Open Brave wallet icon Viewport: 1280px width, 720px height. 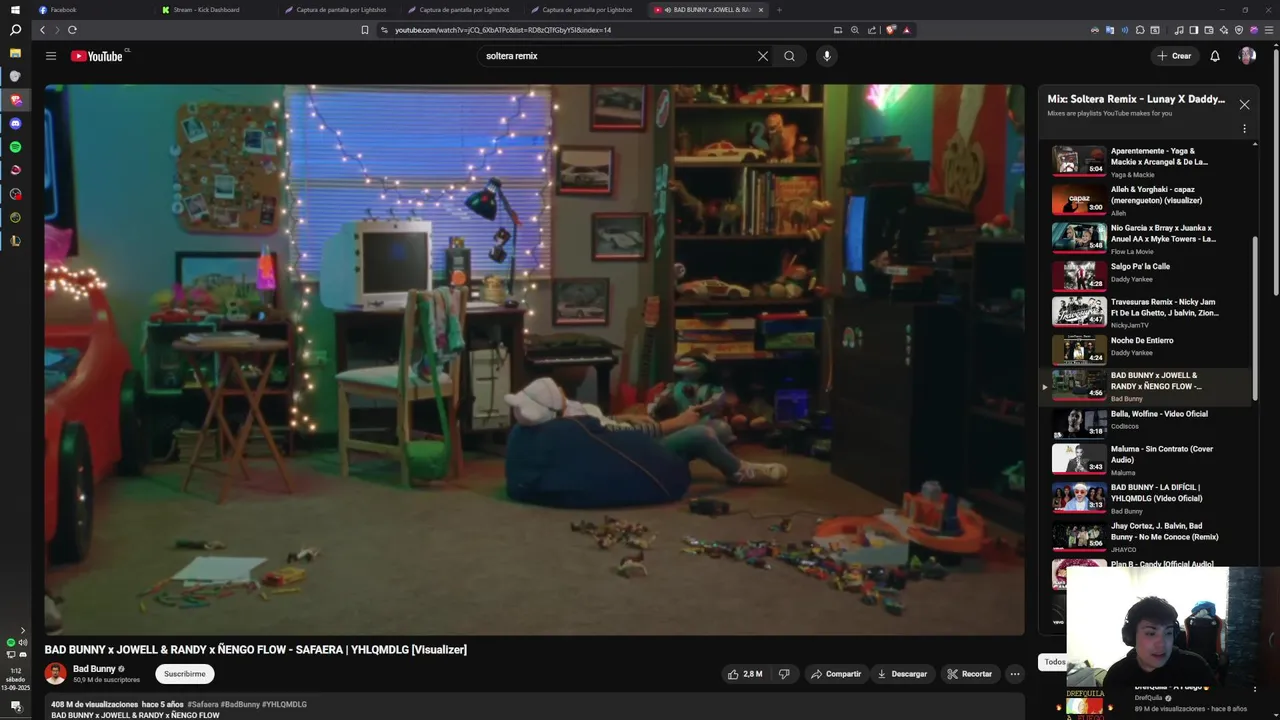pos(1208,30)
